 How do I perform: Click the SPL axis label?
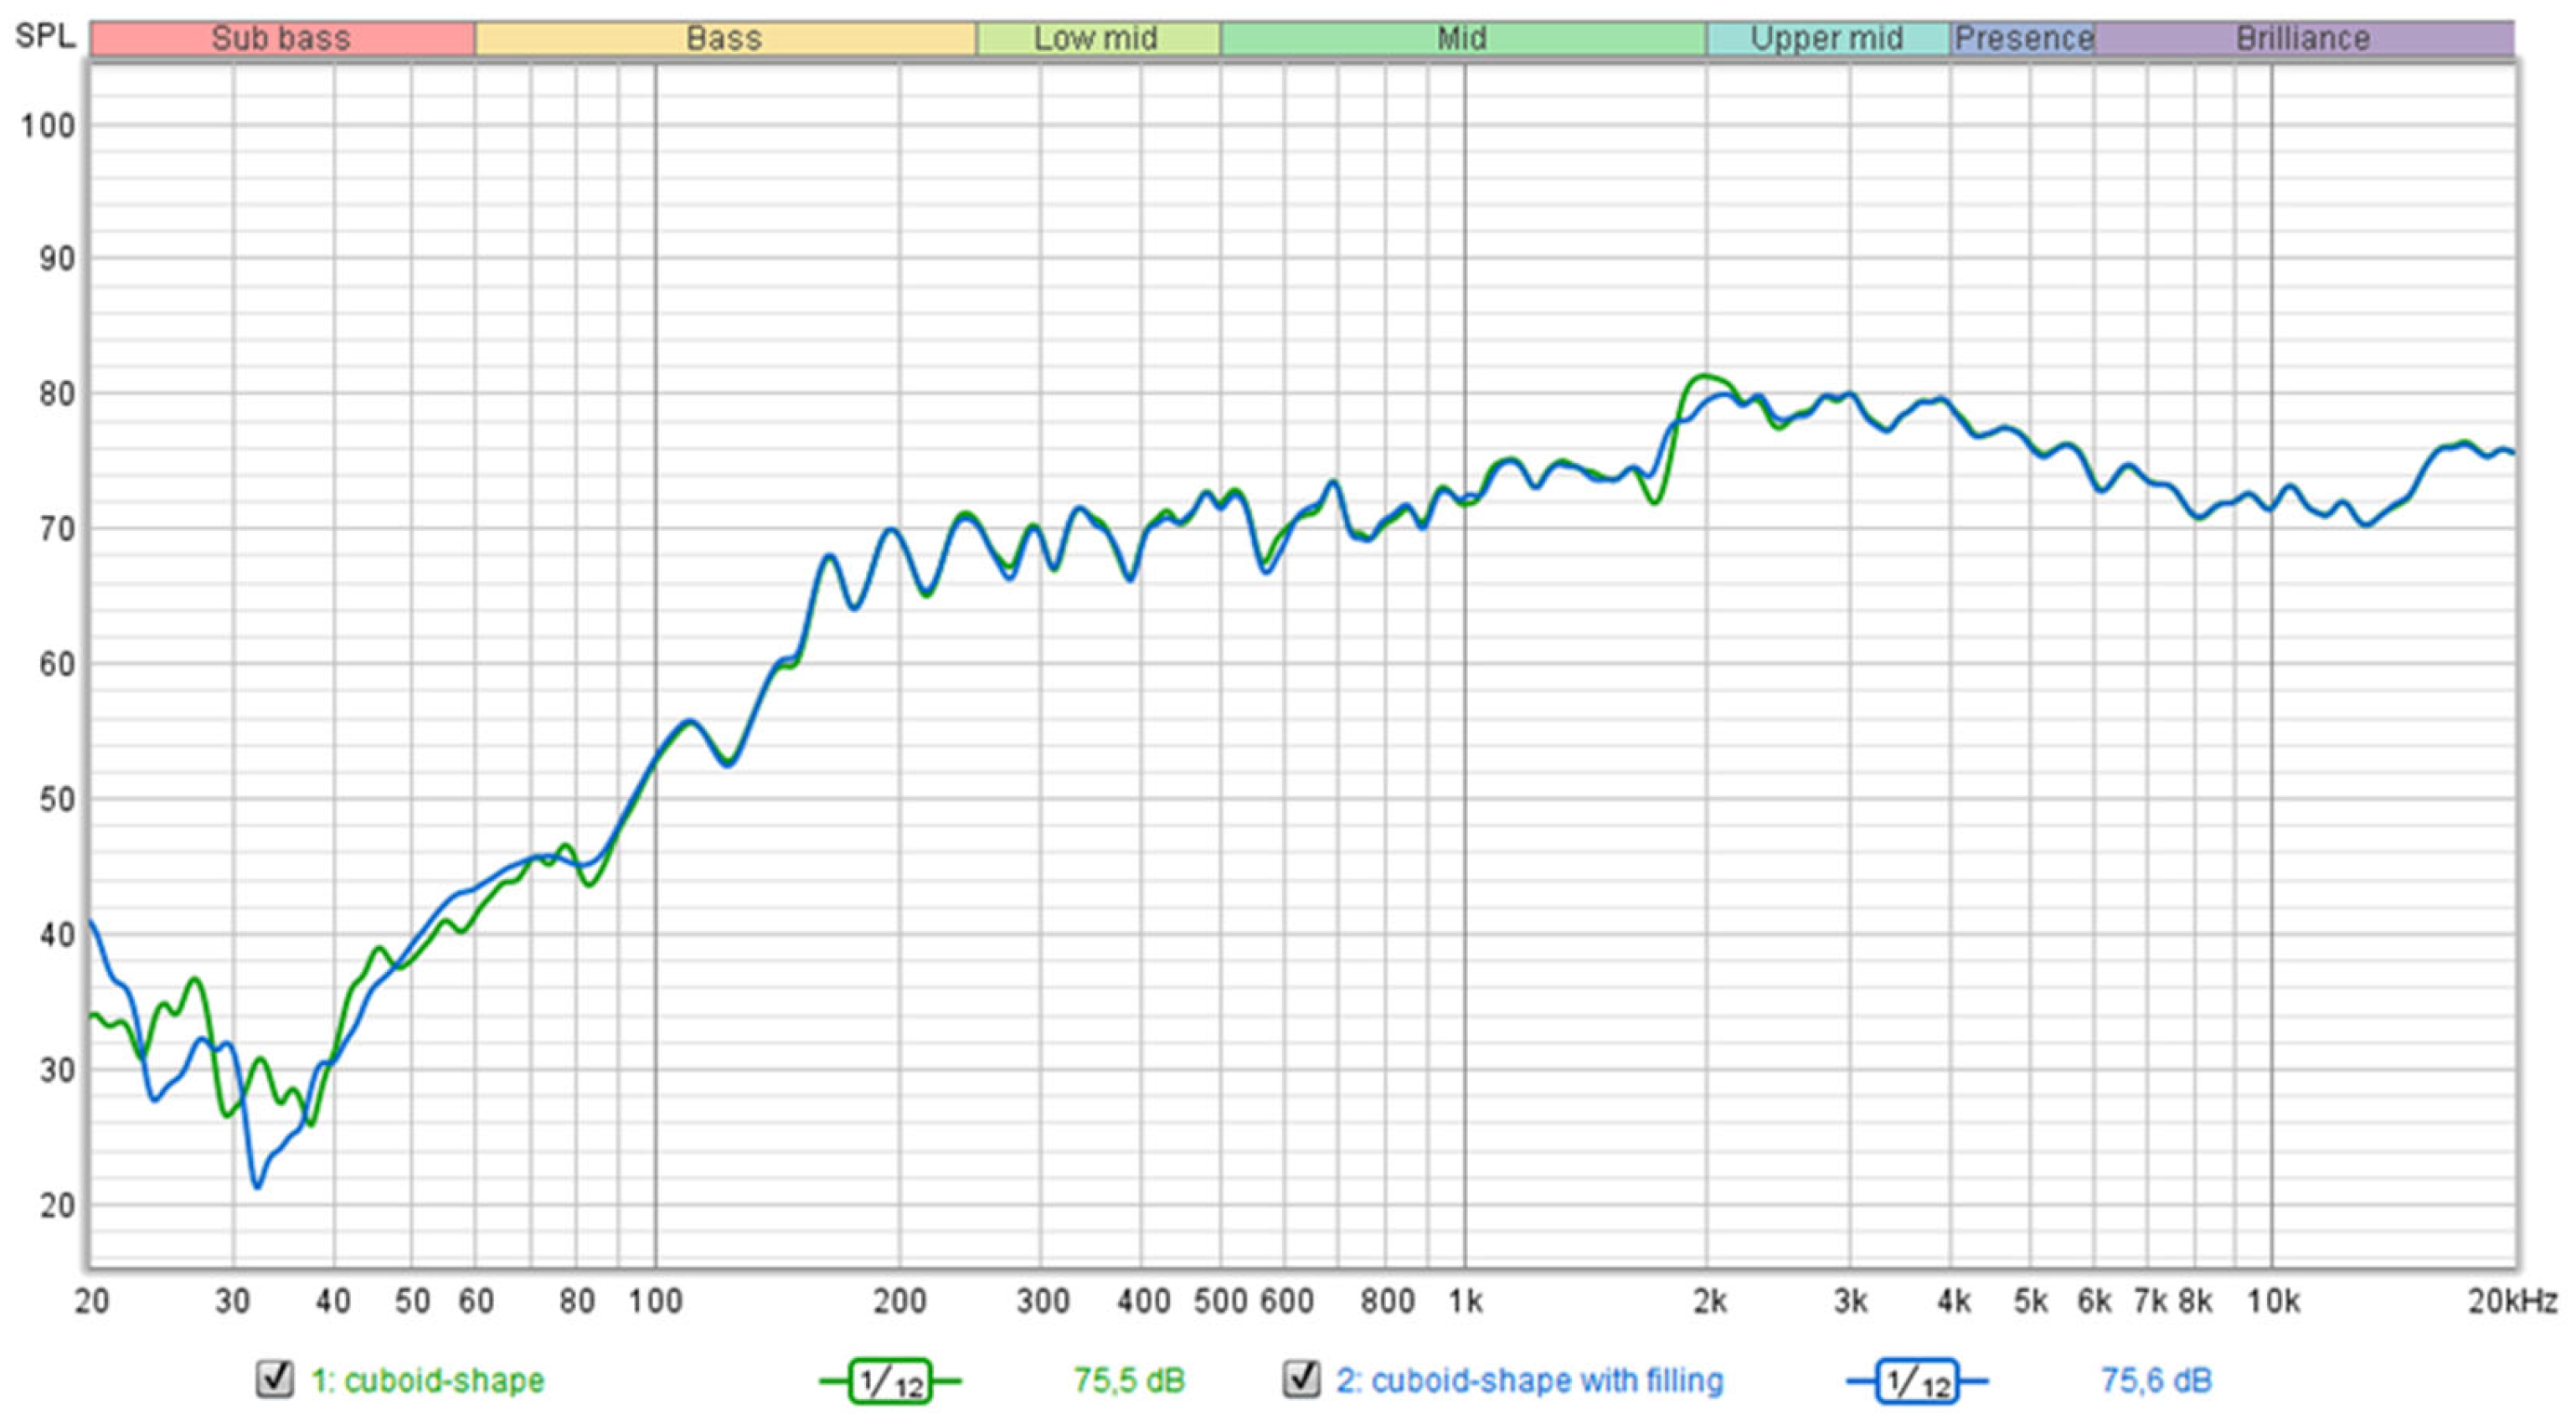pos(45,37)
